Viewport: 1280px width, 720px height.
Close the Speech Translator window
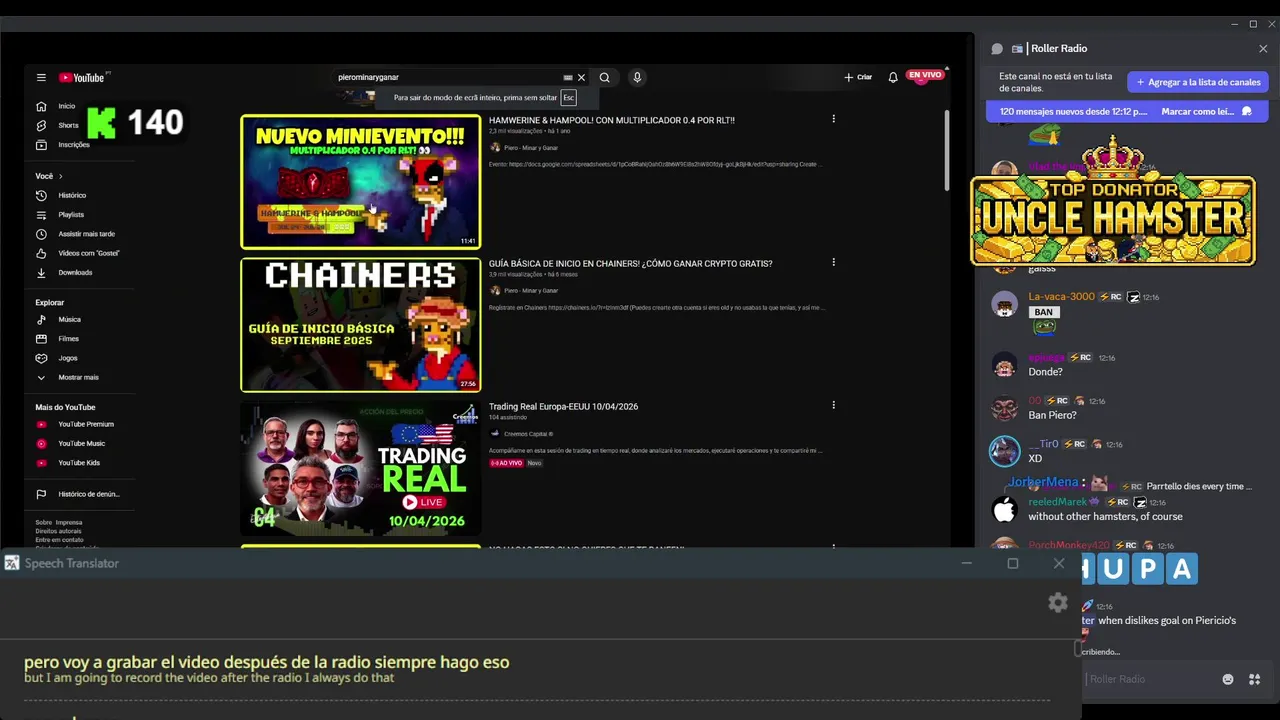(x=1059, y=564)
